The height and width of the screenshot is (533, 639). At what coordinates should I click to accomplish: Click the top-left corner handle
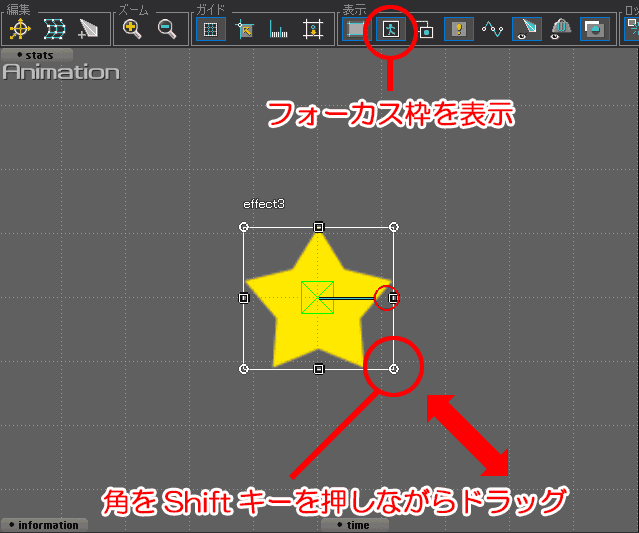pos(244,227)
